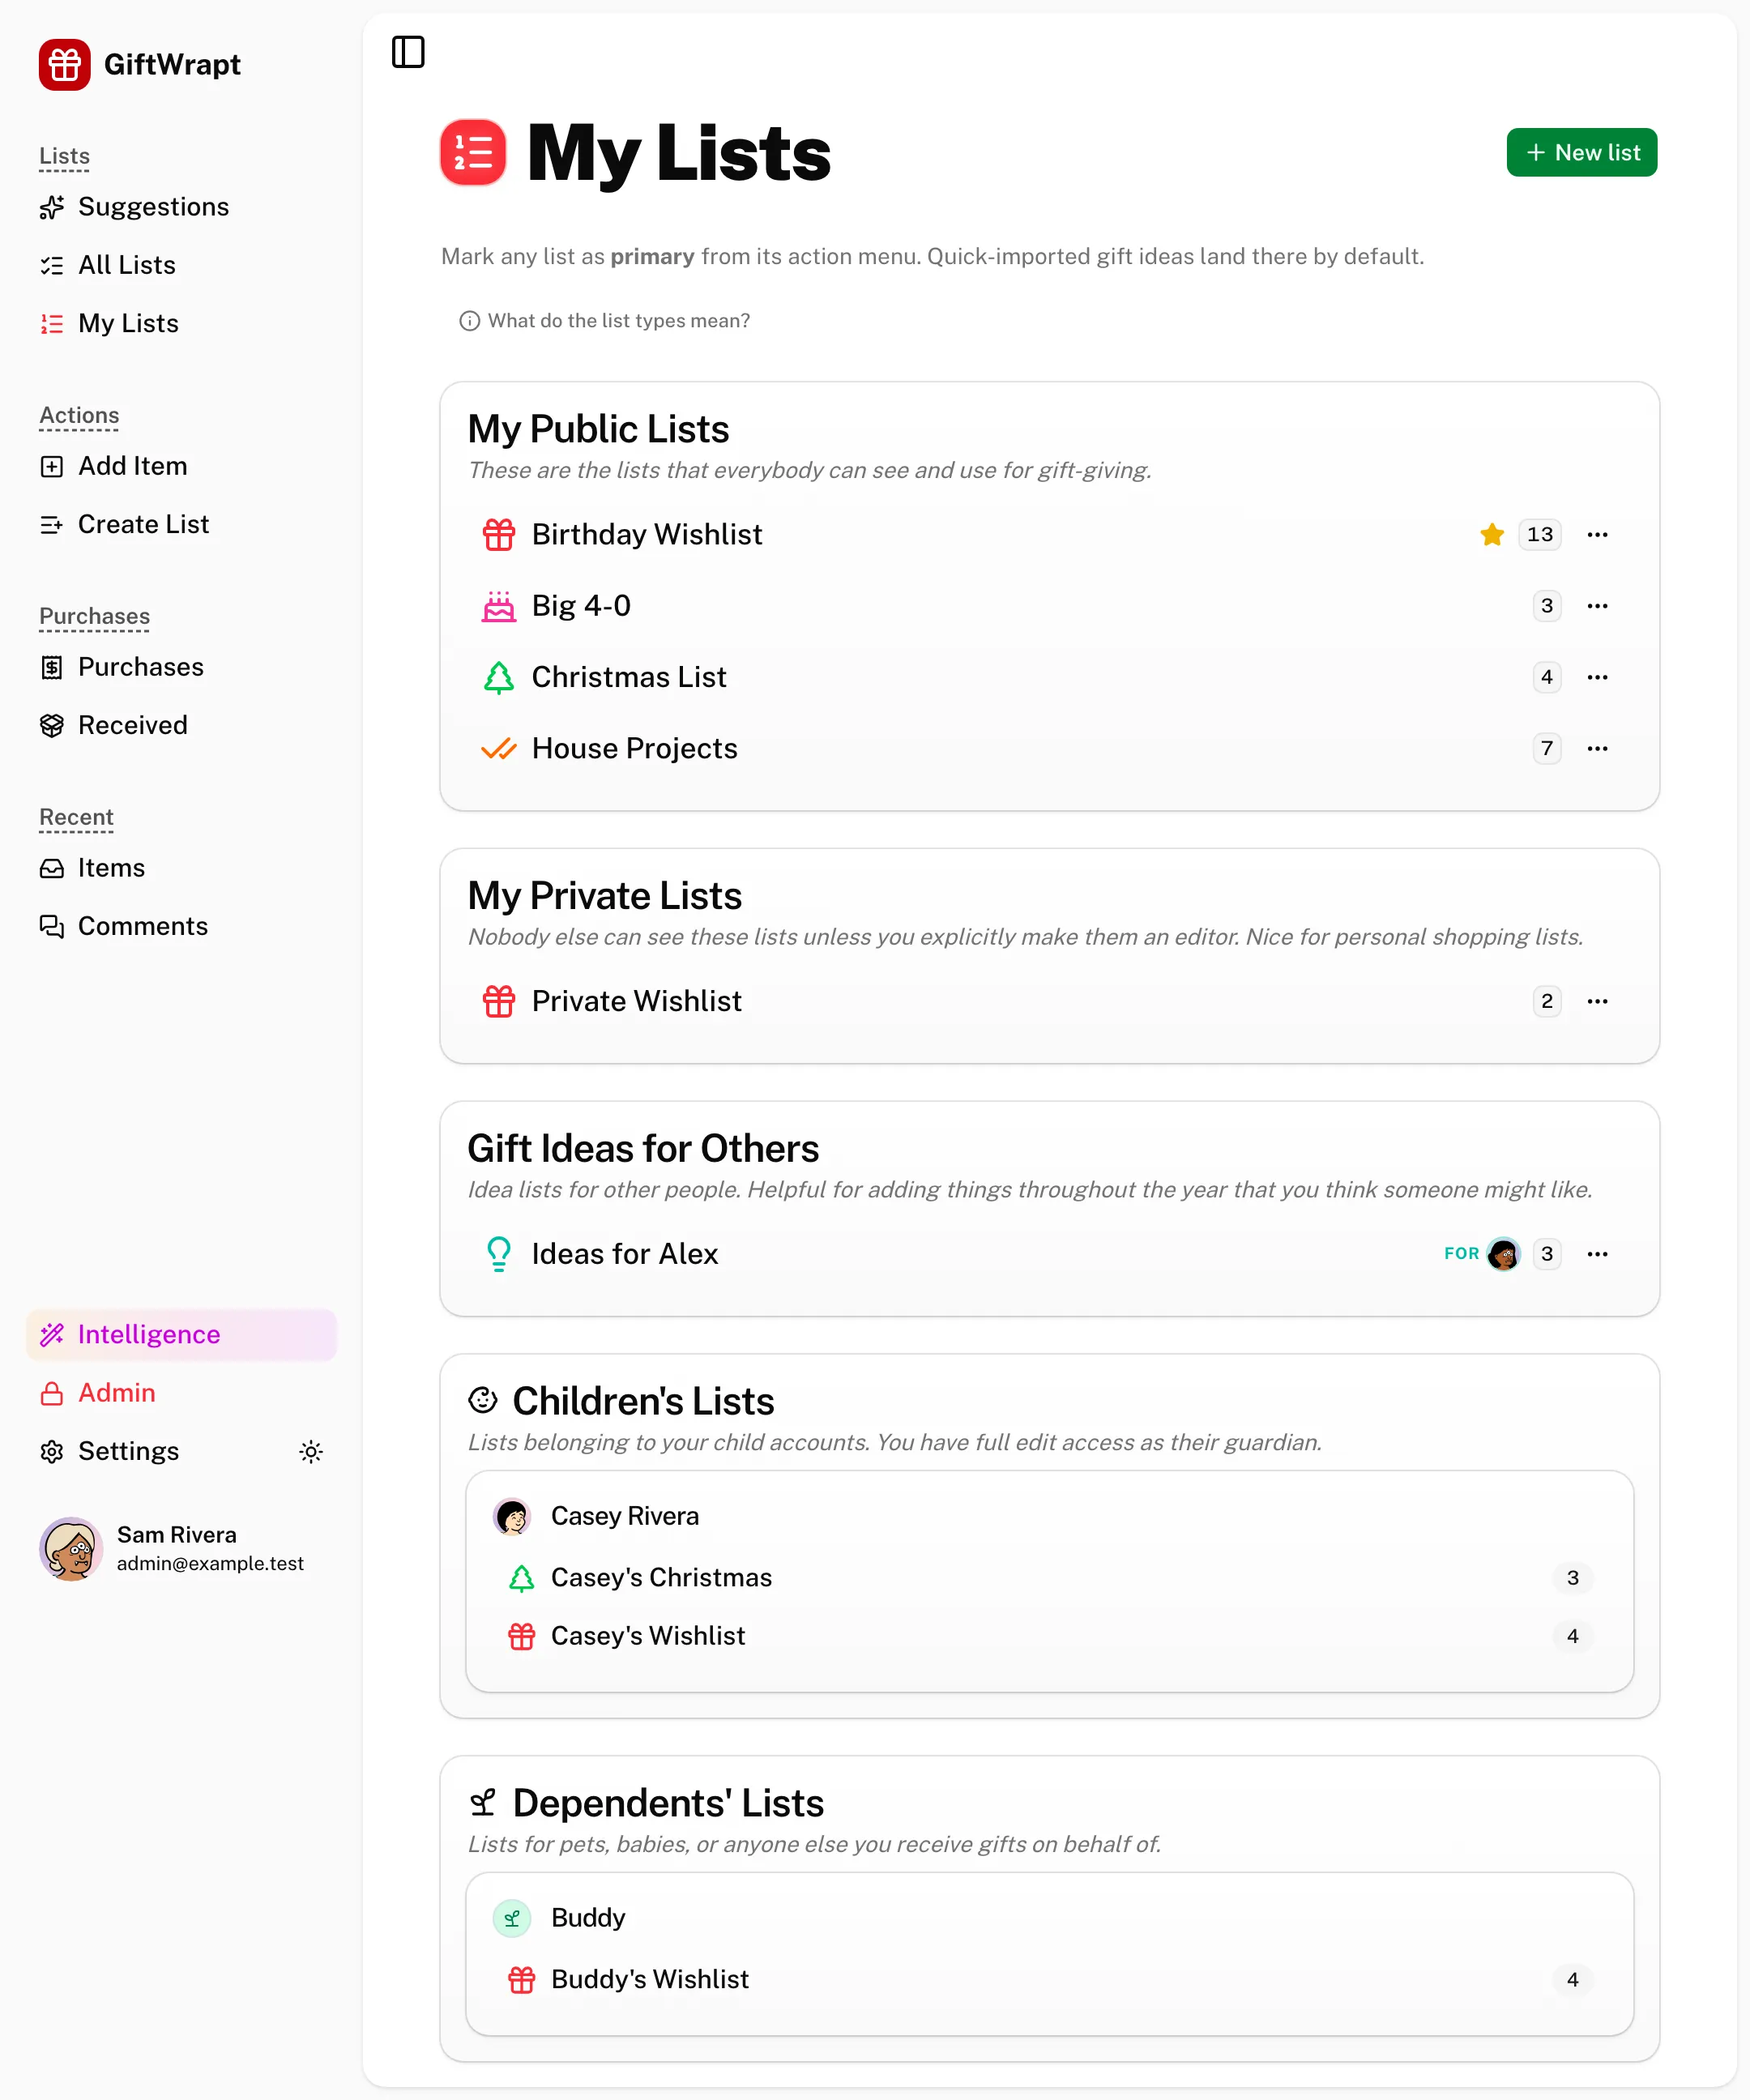Click Alex's avatar next to FOR label
1750x2100 pixels.
[x=1503, y=1254]
